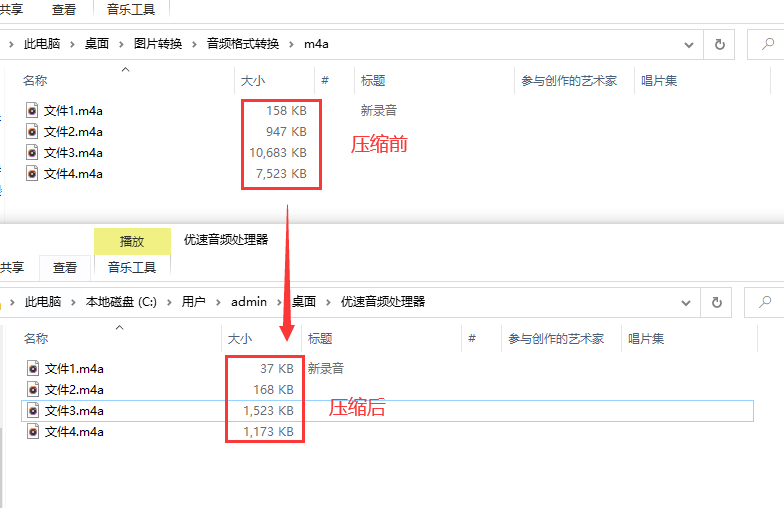Open 查看 tab in upper window
Image resolution: width=784 pixels, height=508 pixels.
pyautogui.click(x=64, y=10)
